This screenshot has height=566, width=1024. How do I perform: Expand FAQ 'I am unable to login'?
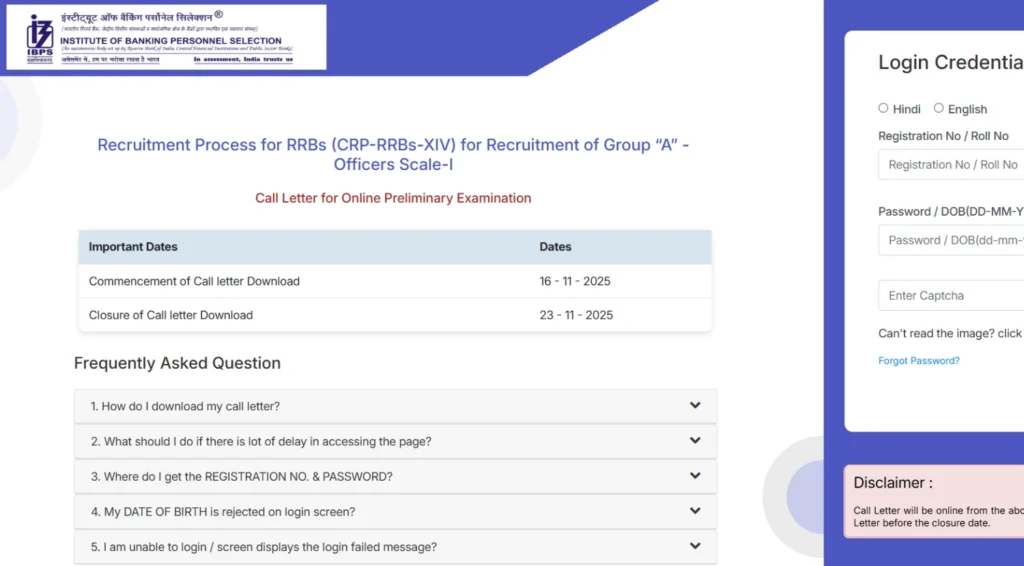pos(396,547)
